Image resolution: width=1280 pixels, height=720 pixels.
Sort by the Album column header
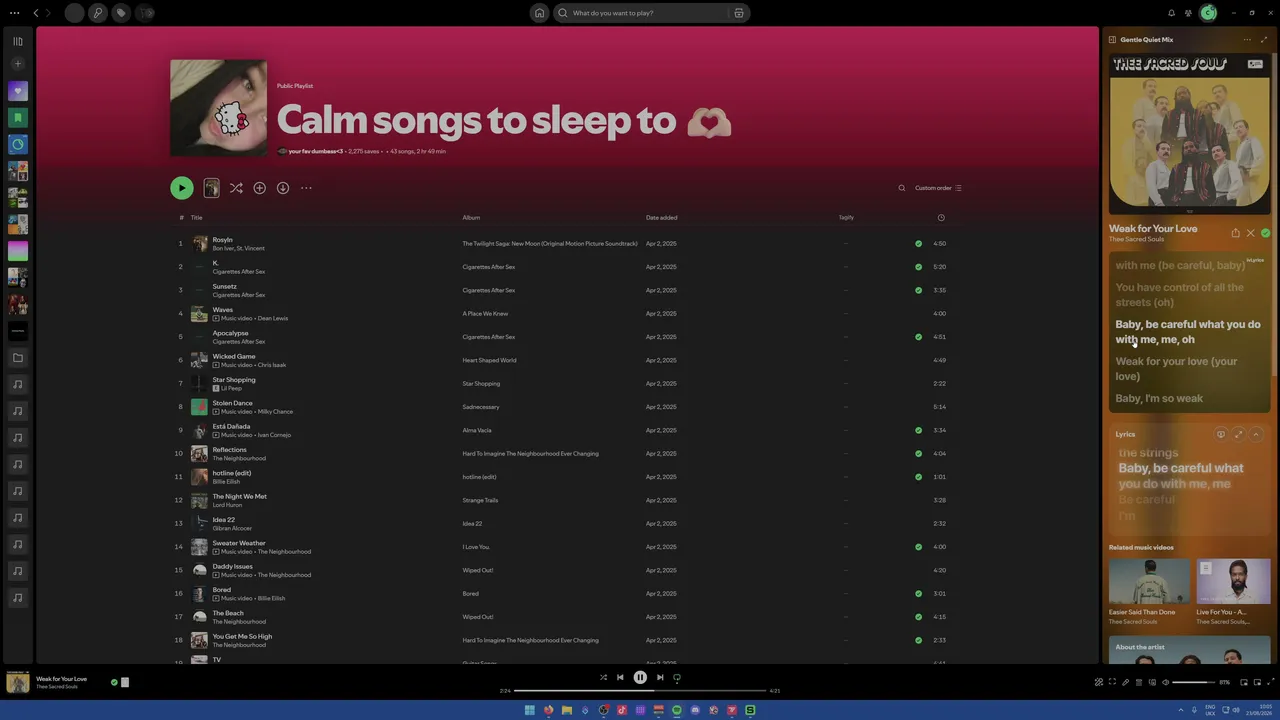(x=471, y=218)
